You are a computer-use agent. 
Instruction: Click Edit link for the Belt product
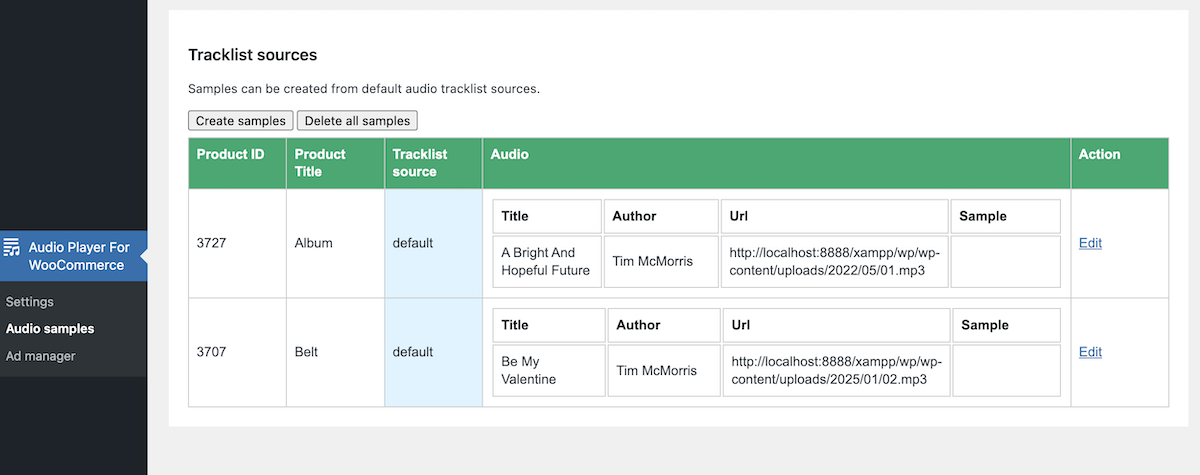[1090, 352]
